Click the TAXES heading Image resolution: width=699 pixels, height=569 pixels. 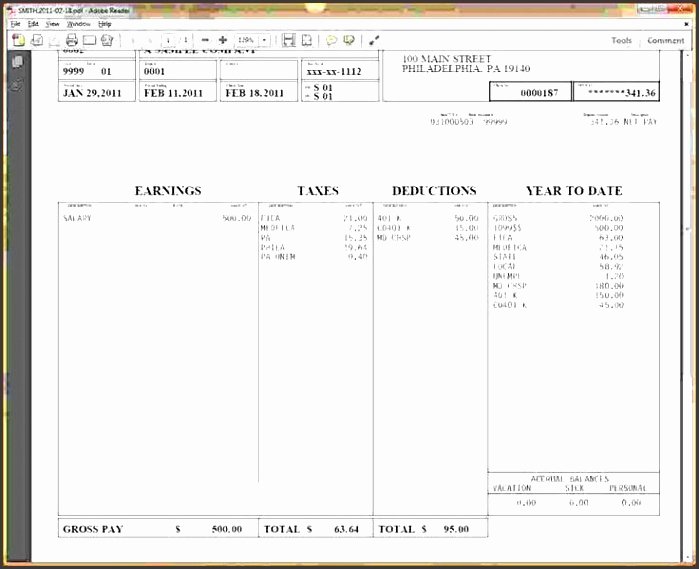[318, 191]
